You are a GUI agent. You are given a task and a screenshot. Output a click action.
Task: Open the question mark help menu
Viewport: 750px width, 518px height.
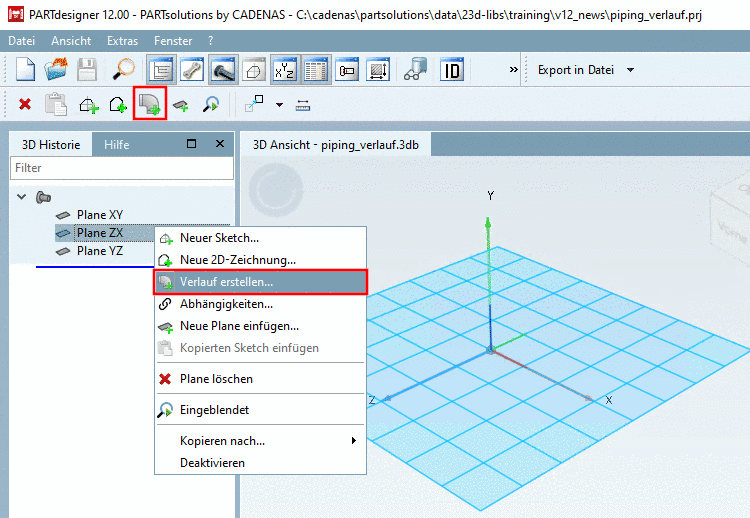[210, 41]
